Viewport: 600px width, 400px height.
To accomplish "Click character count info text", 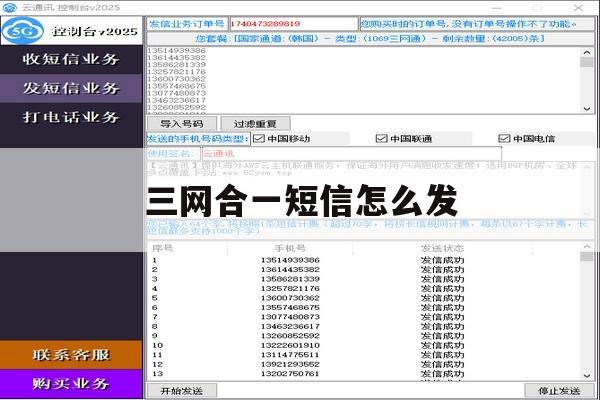I will click(x=367, y=227).
